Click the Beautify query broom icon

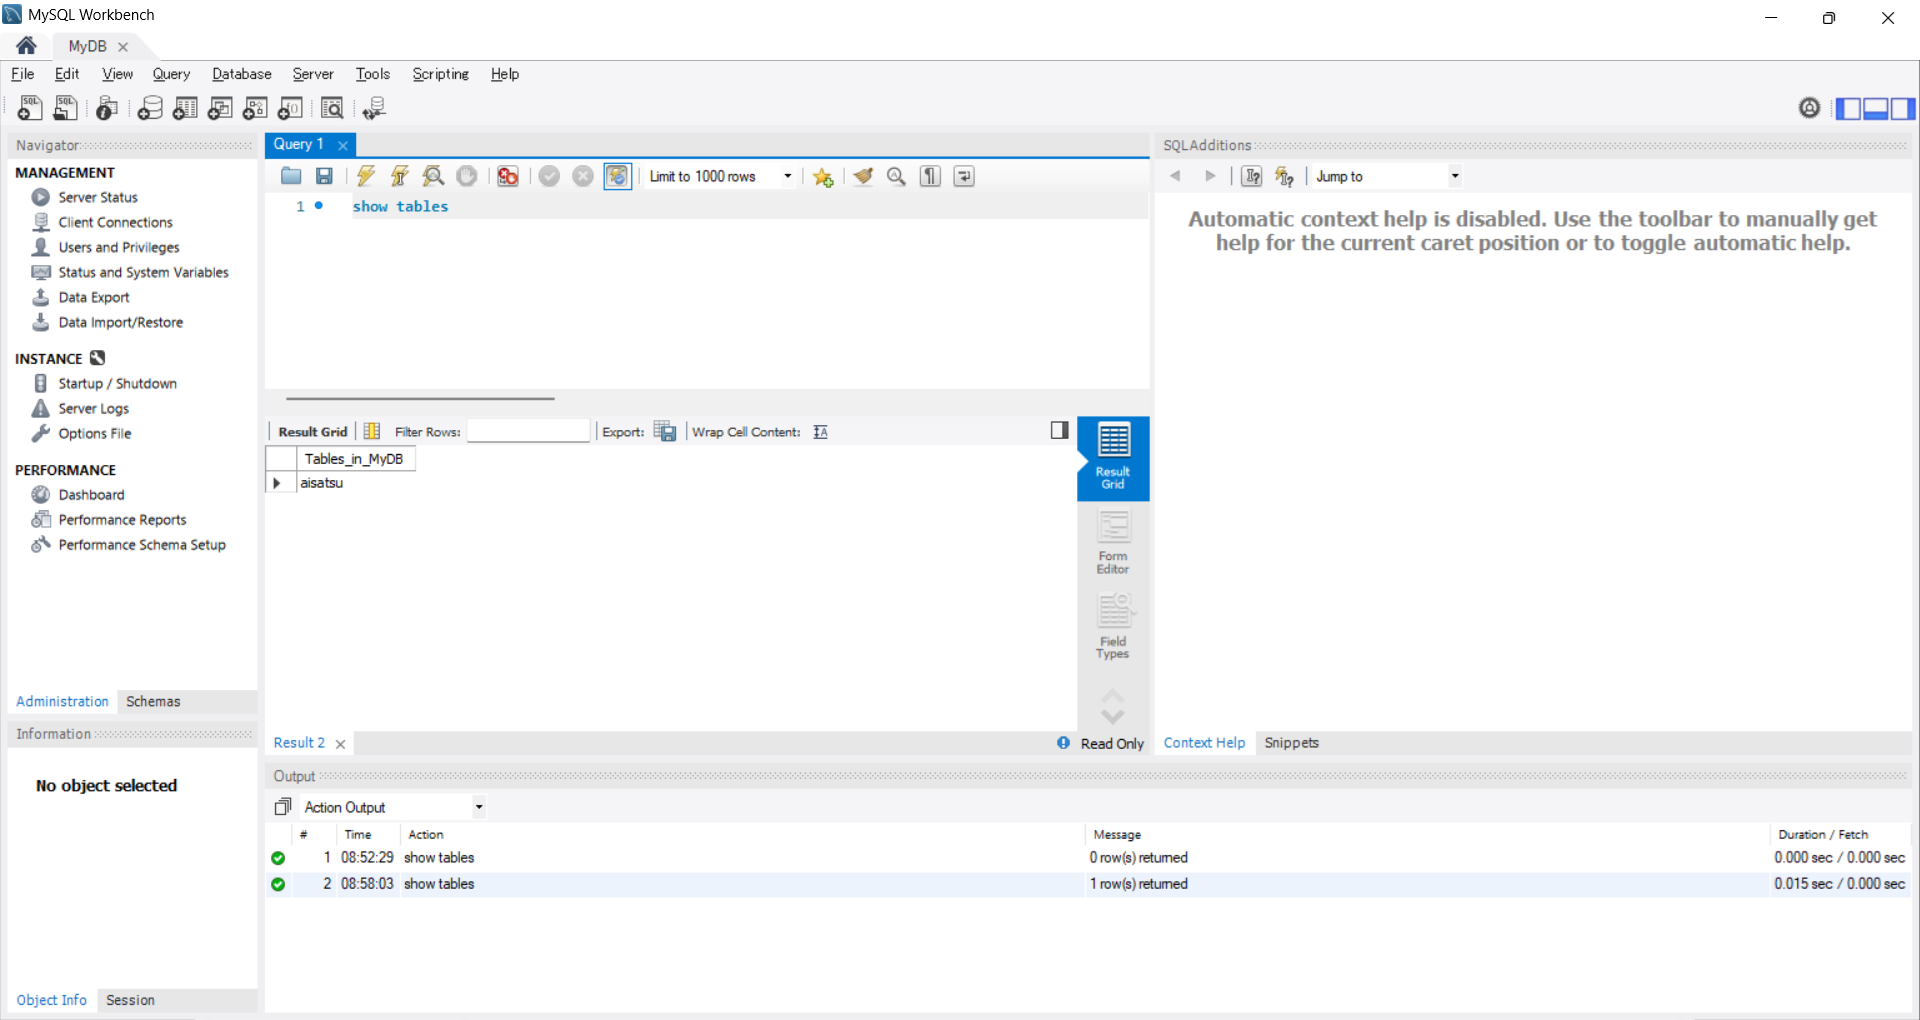[x=863, y=176]
